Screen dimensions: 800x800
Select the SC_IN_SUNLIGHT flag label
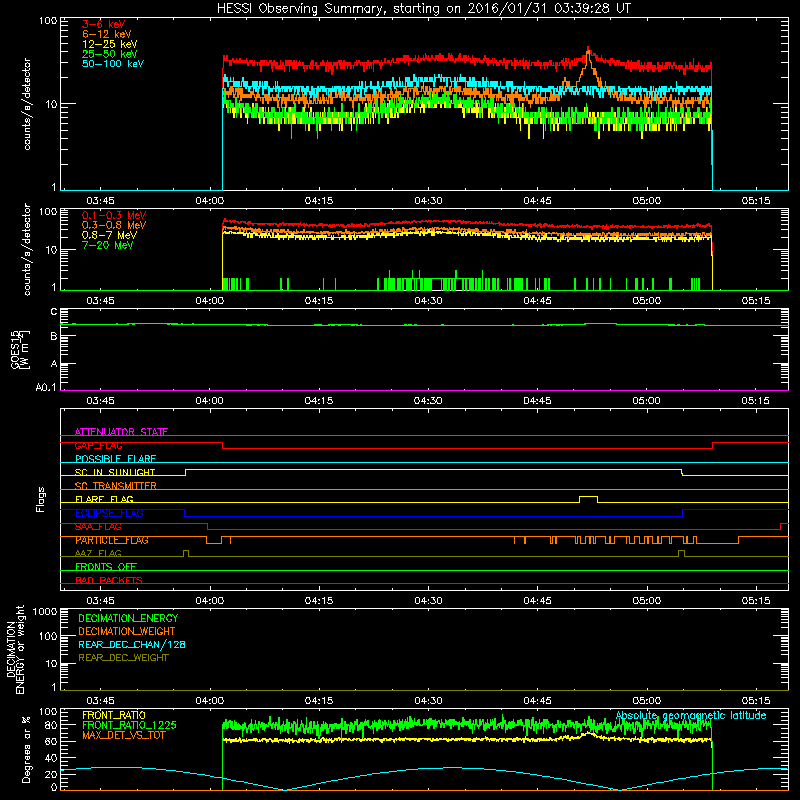pos(115,472)
